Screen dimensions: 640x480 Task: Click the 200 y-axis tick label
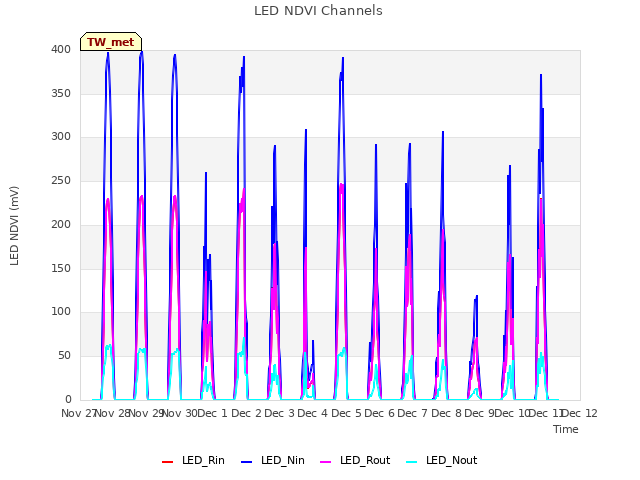point(61,224)
